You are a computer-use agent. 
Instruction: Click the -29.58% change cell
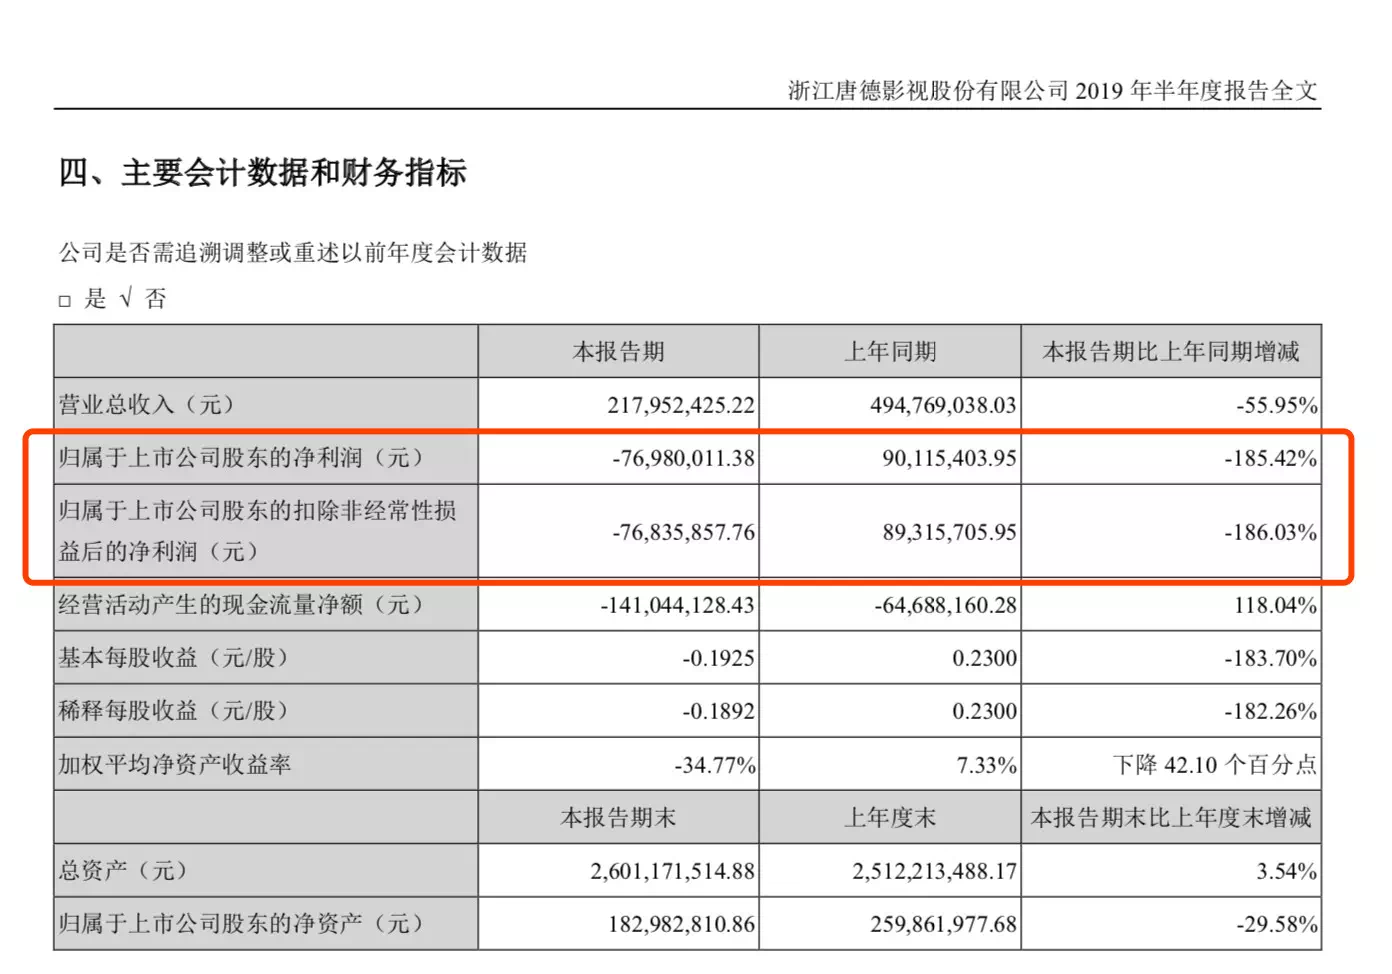1276,924
